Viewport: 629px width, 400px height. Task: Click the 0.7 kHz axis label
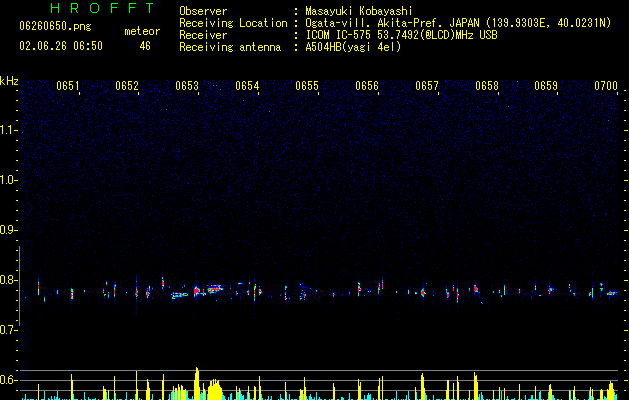[x=9, y=330]
